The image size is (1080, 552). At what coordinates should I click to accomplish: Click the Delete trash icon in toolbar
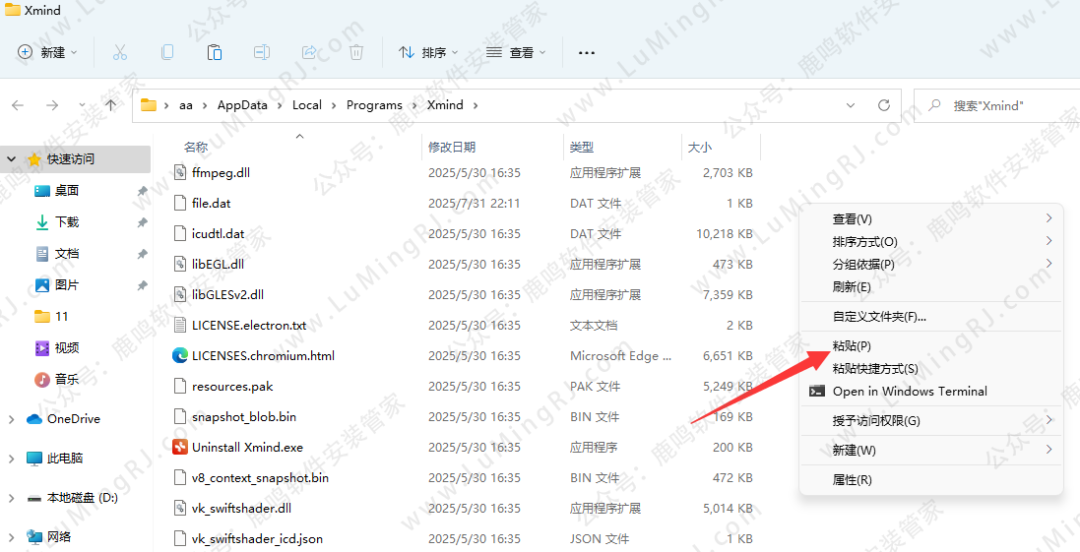click(356, 52)
